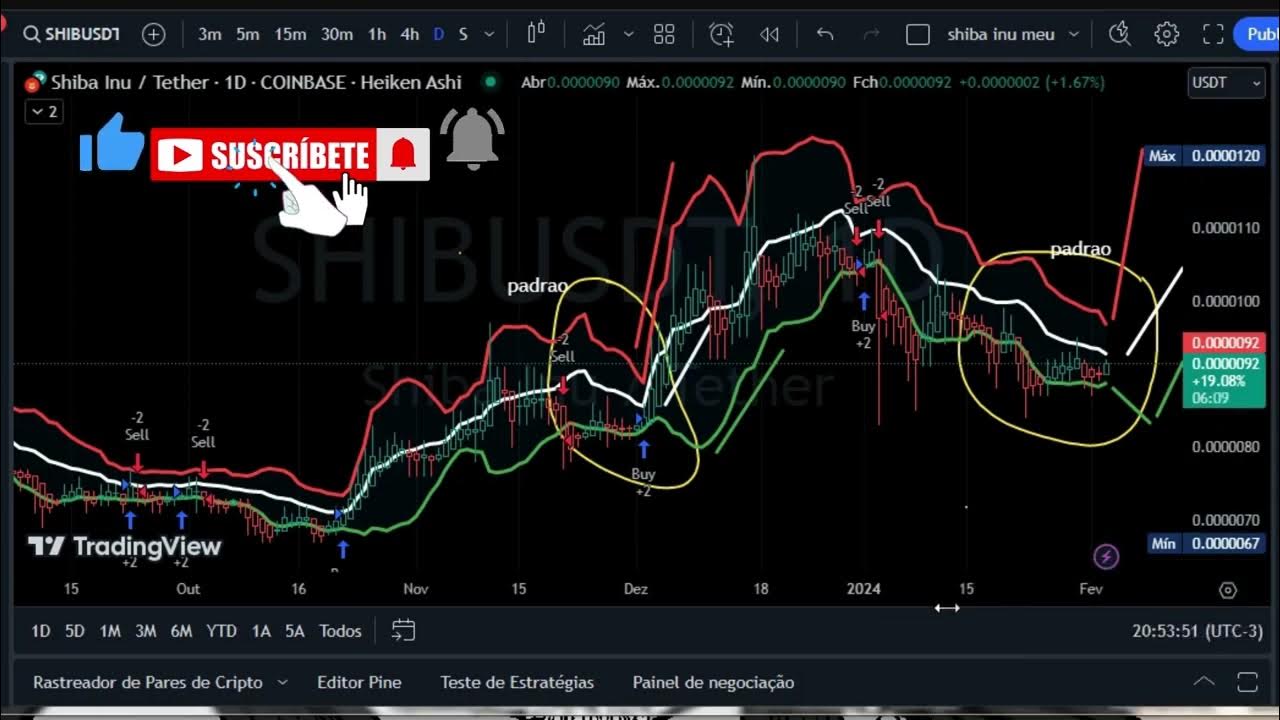Viewport: 1280px width, 720px height.
Task: Select the 1A date range
Action: (261, 631)
